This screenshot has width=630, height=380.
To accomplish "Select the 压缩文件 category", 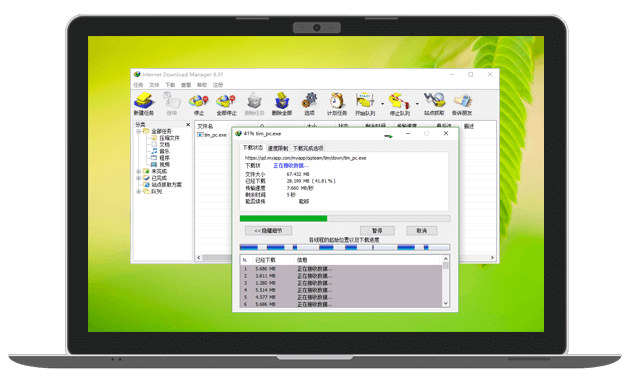I will [x=166, y=138].
